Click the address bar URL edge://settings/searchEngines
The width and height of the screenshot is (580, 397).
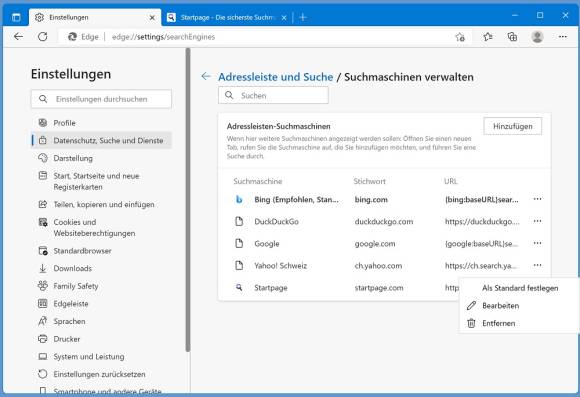pos(163,37)
